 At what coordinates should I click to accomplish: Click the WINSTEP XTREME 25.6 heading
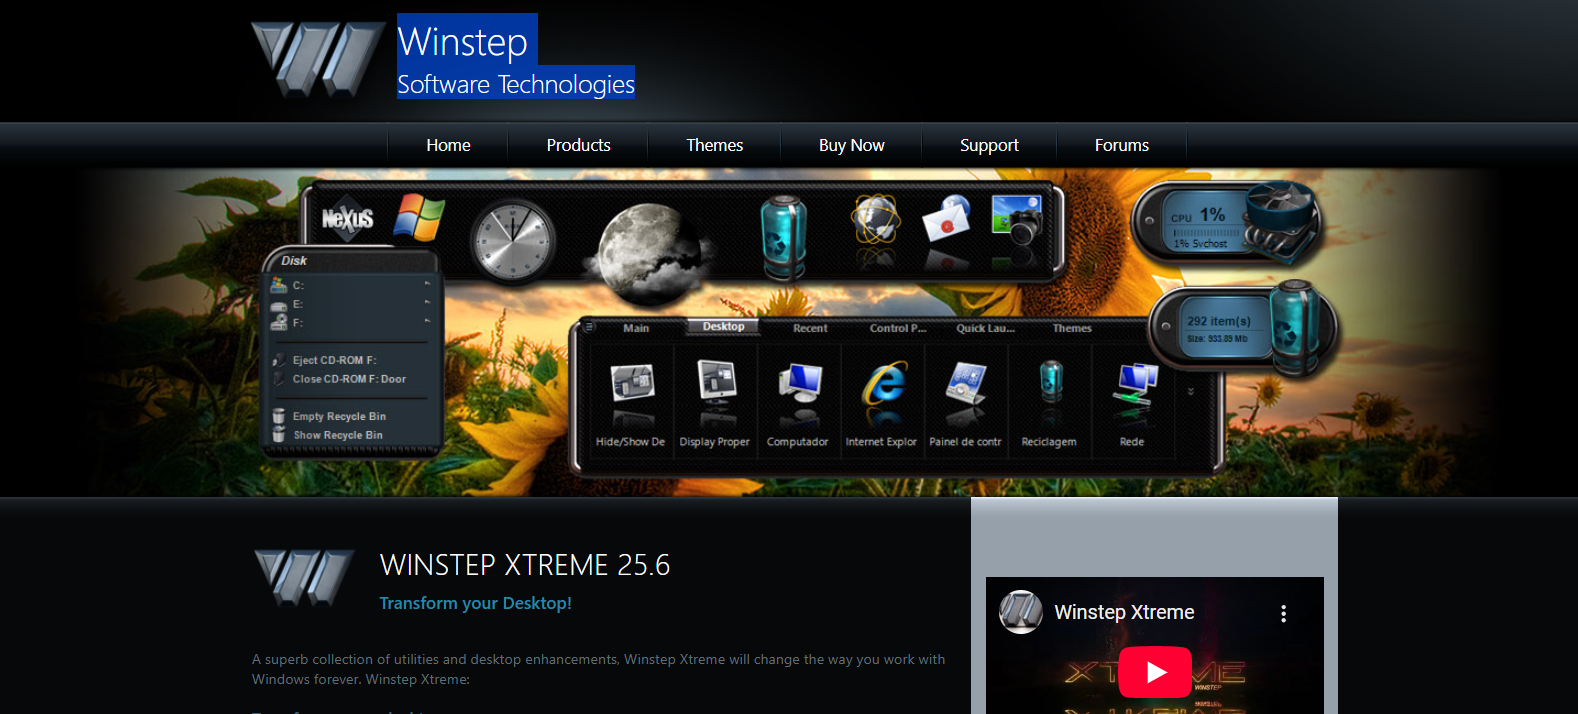click(x=525, y=565)
